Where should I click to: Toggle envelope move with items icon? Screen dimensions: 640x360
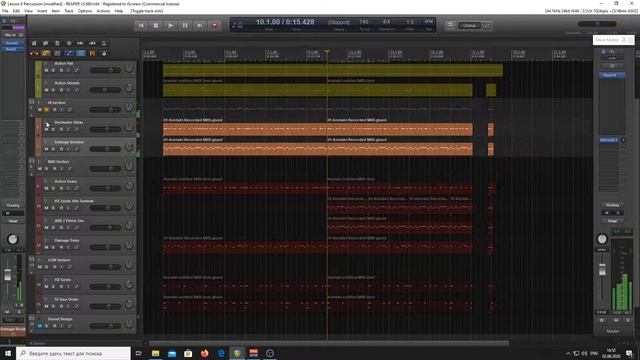(69, 53)
